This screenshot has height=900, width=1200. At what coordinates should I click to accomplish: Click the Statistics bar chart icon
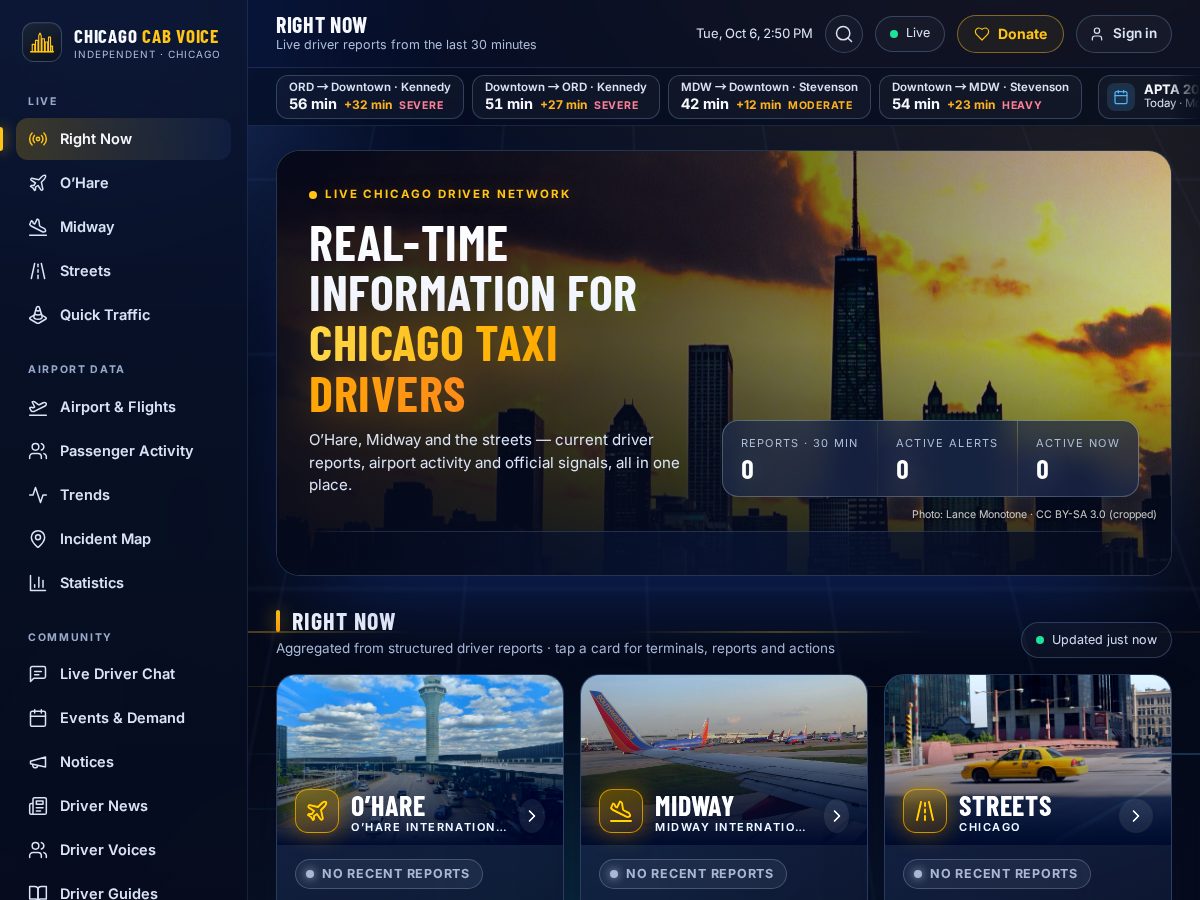point(38,583)
